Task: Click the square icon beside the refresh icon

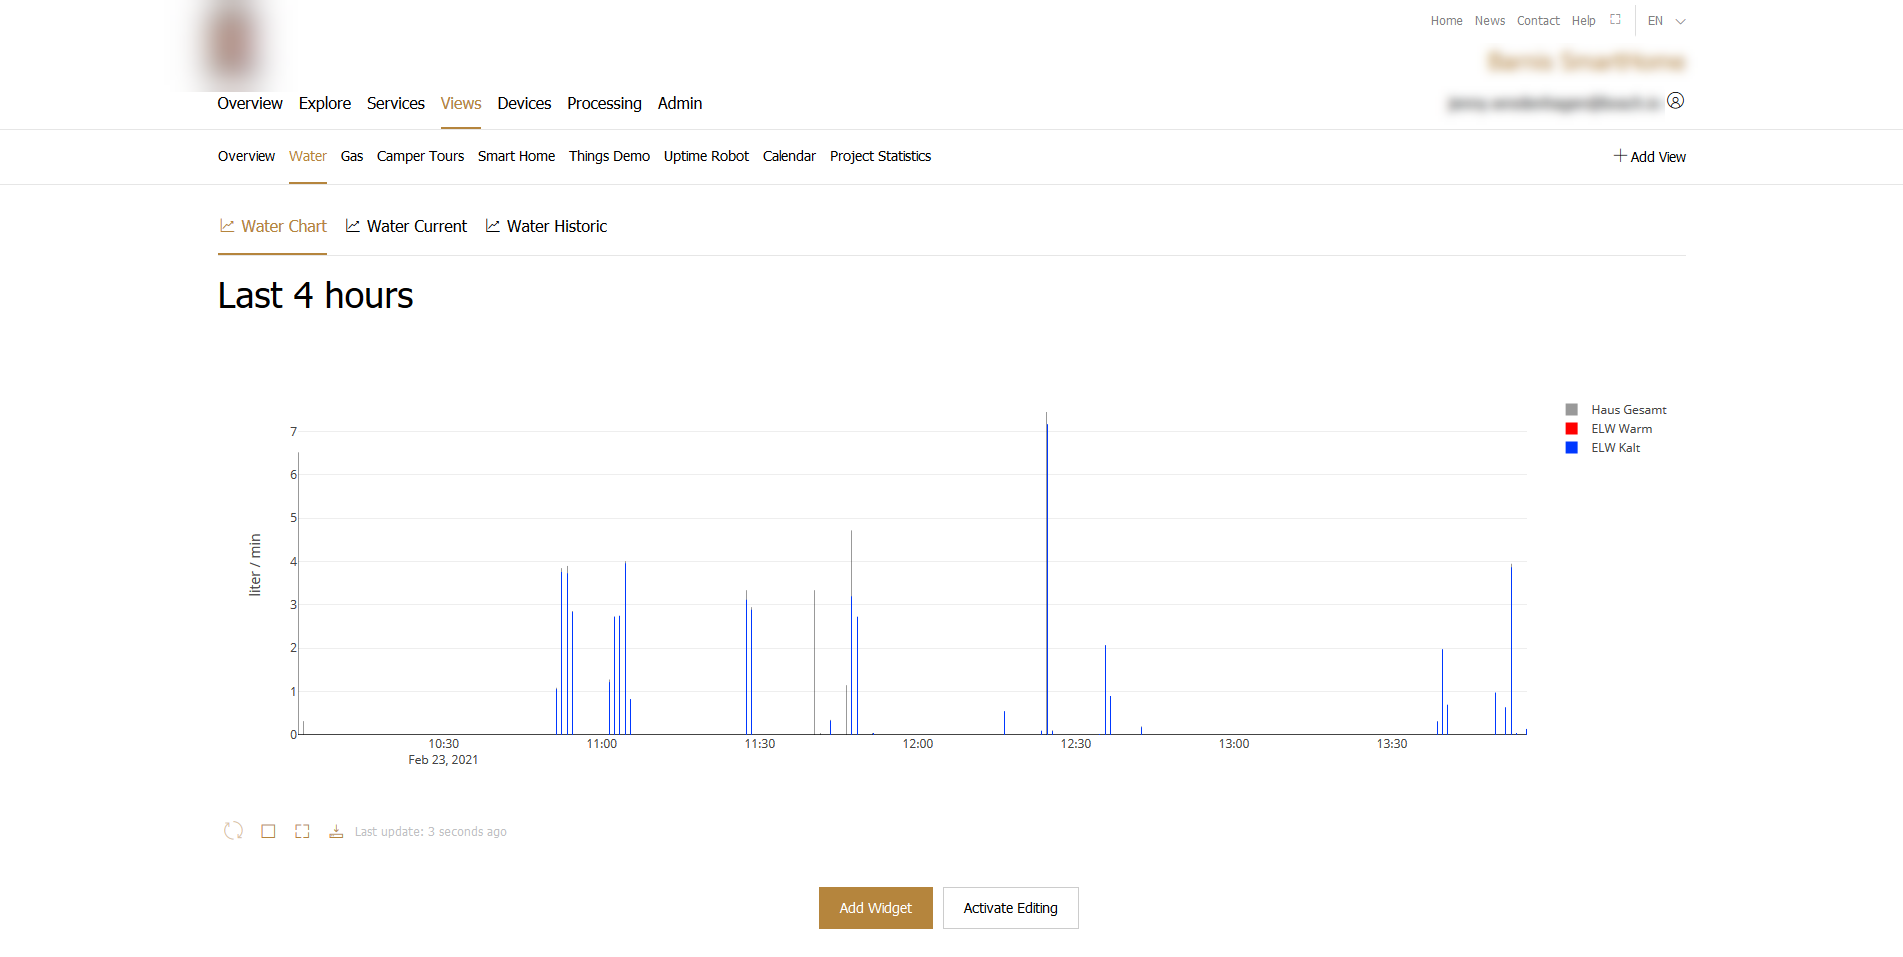Action: [268, 831]
